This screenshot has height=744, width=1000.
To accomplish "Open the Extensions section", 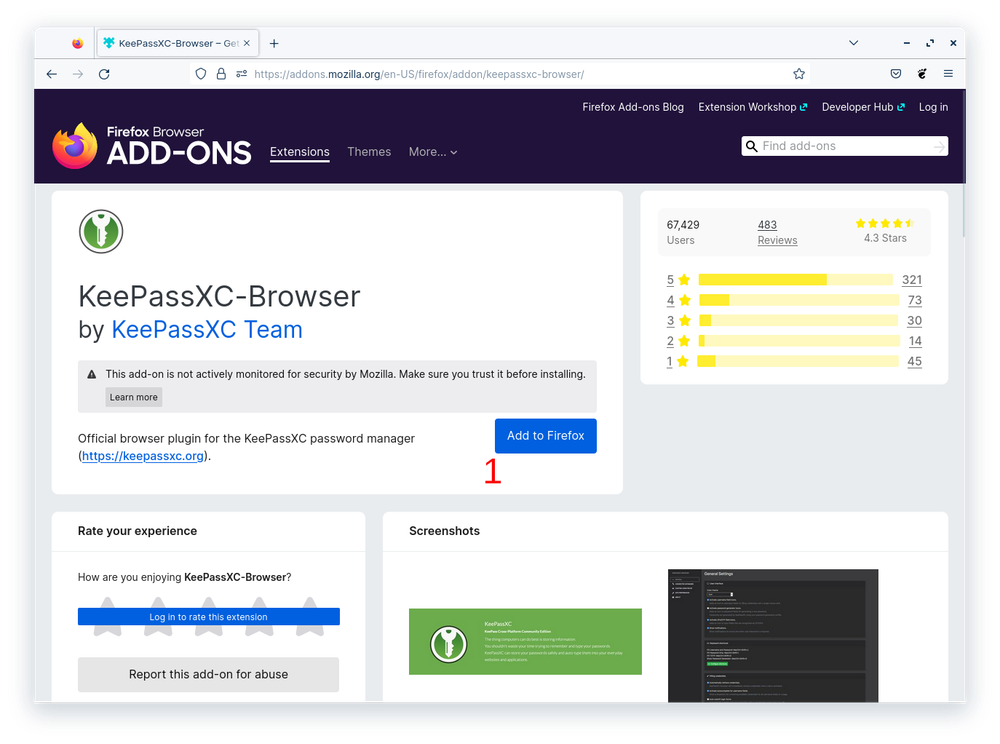I will coord(299,152).
